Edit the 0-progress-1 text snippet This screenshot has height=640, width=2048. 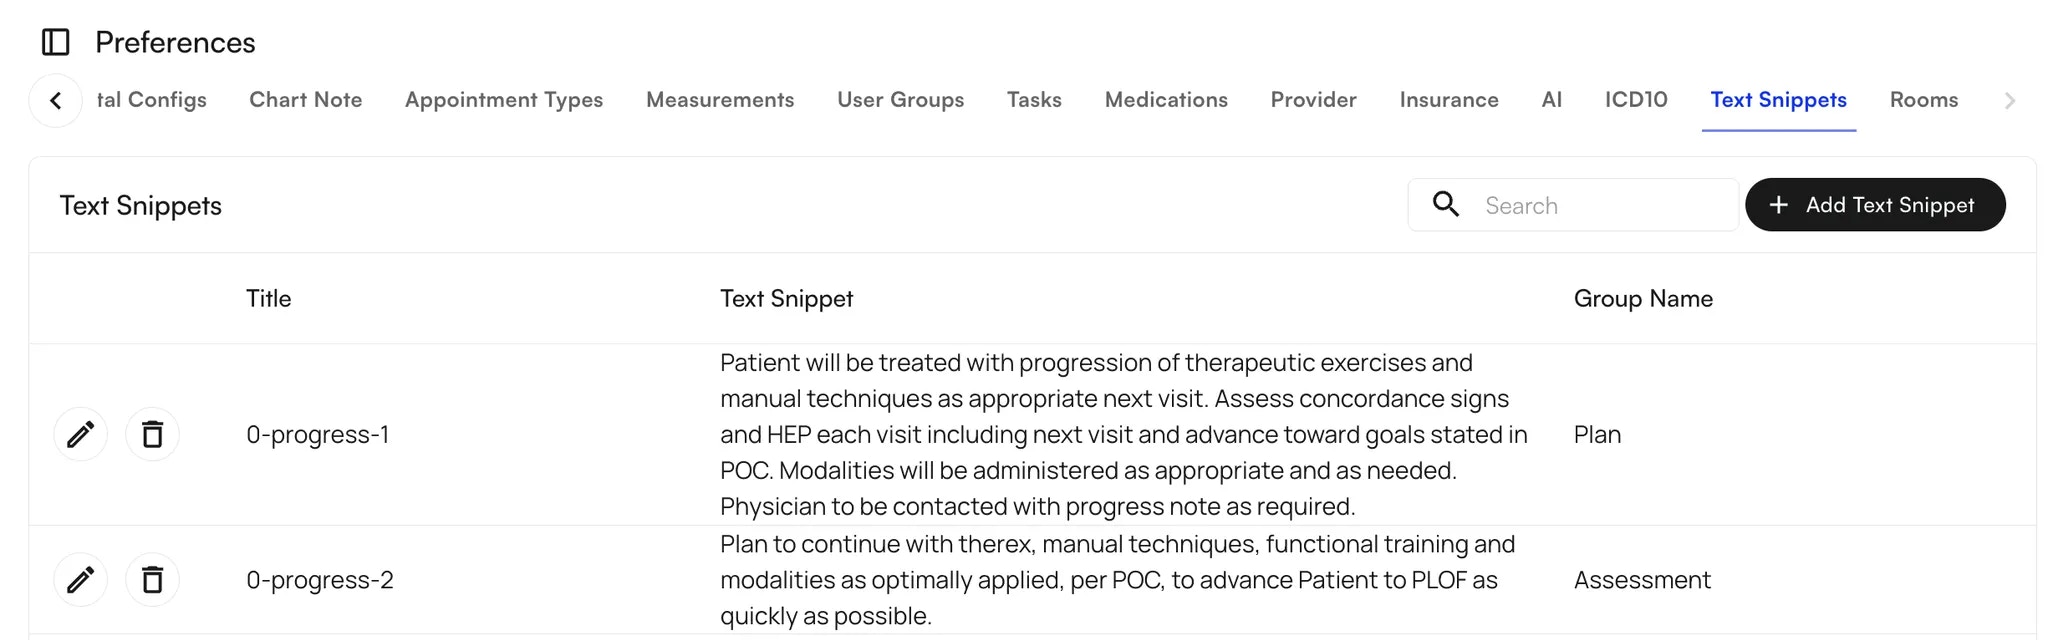point(80,434)
